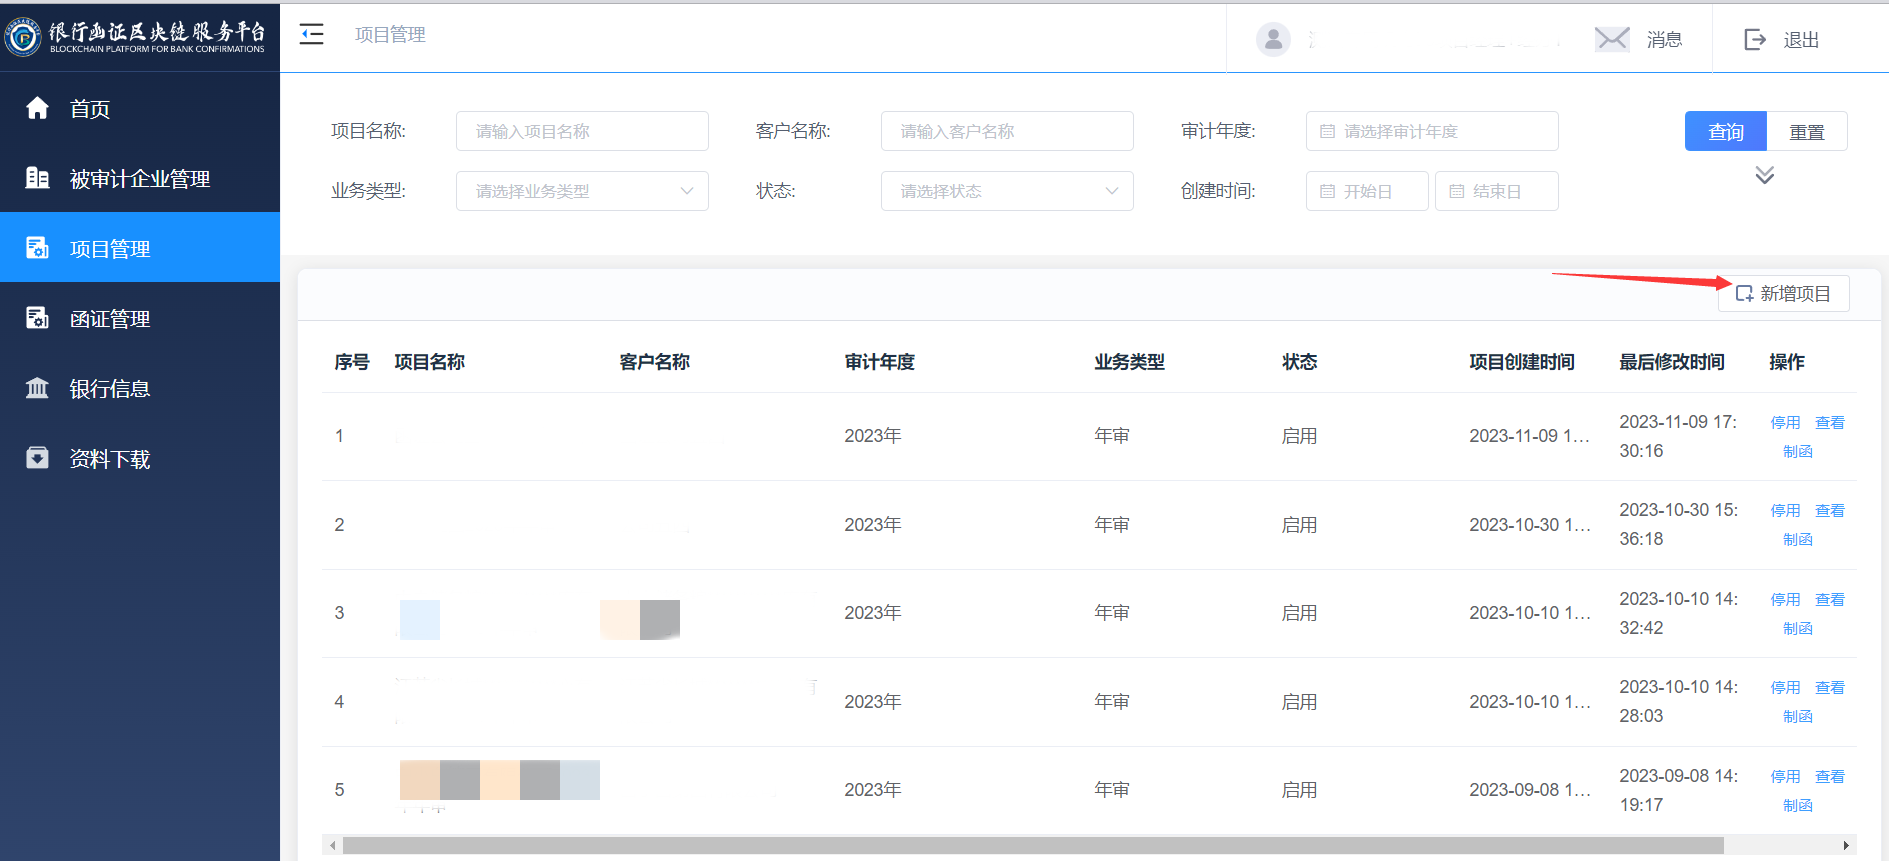Click the horizontal scrollbar right arrow

[1846, 845]
